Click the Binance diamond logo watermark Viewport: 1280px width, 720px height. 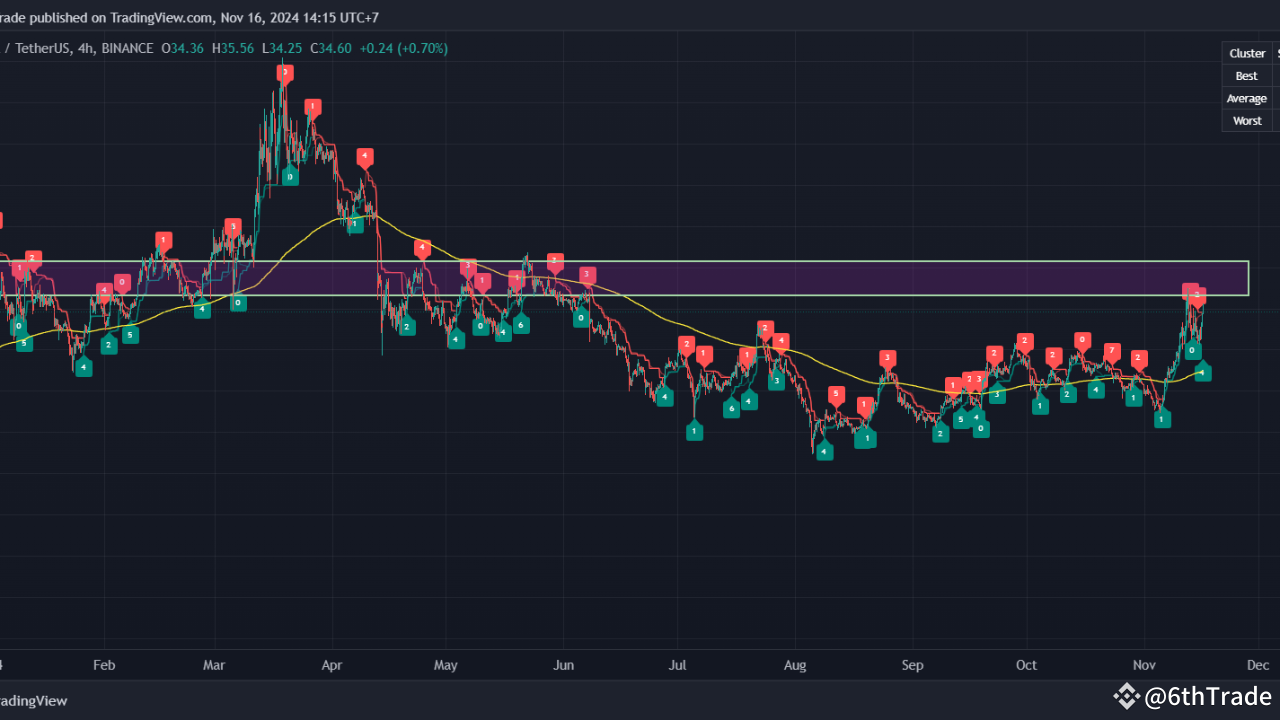pyautogui.click(x=1127, y=694)
